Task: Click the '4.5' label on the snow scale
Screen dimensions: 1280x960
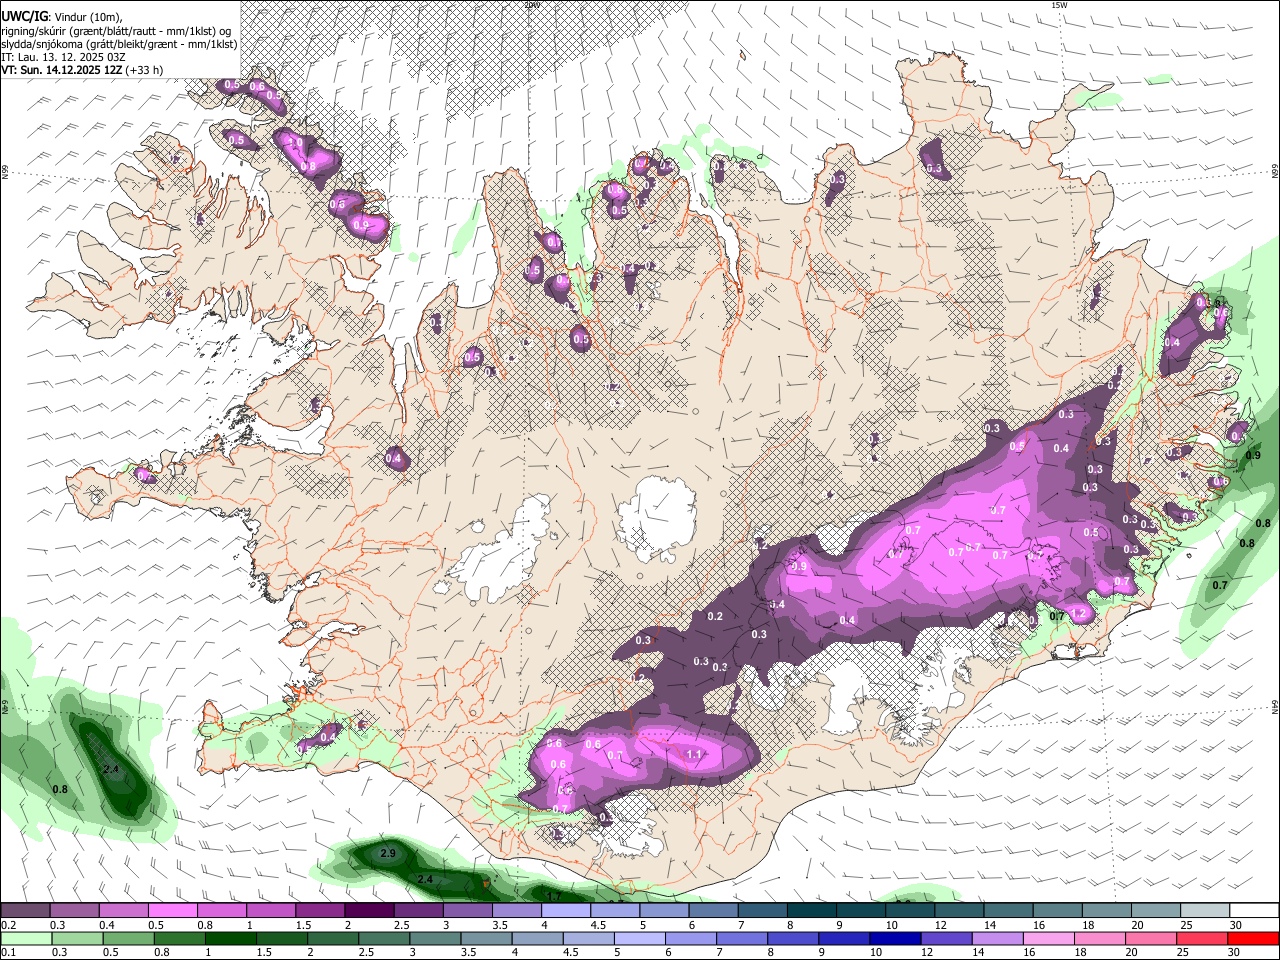Action: (598, 925)
